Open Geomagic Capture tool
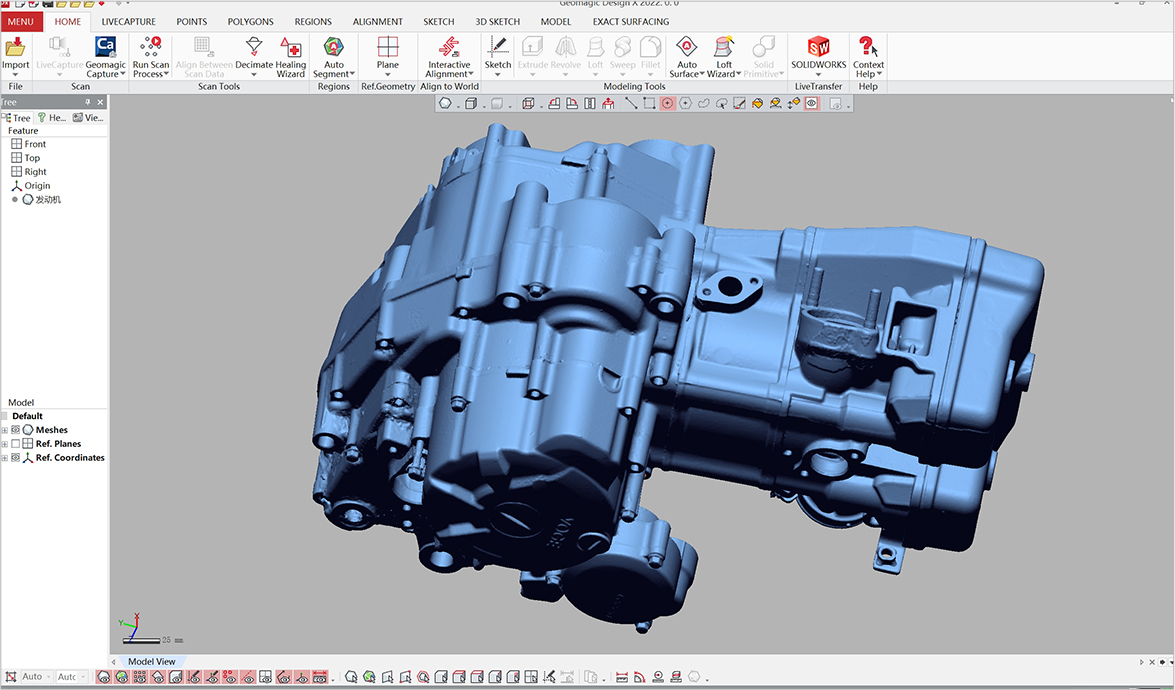 click(x=105, y=48)
